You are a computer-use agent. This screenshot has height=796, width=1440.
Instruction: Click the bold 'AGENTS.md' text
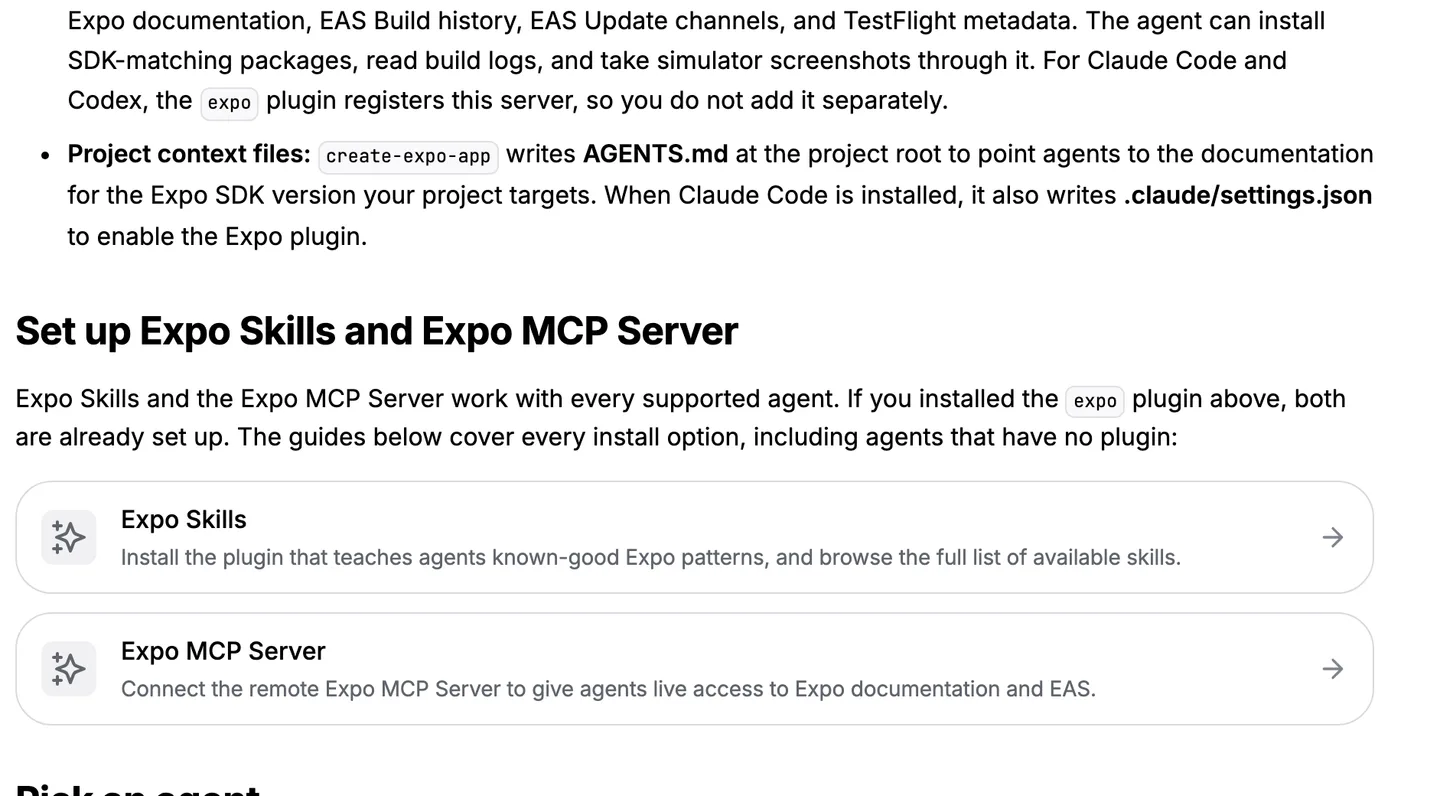(655, 154)
